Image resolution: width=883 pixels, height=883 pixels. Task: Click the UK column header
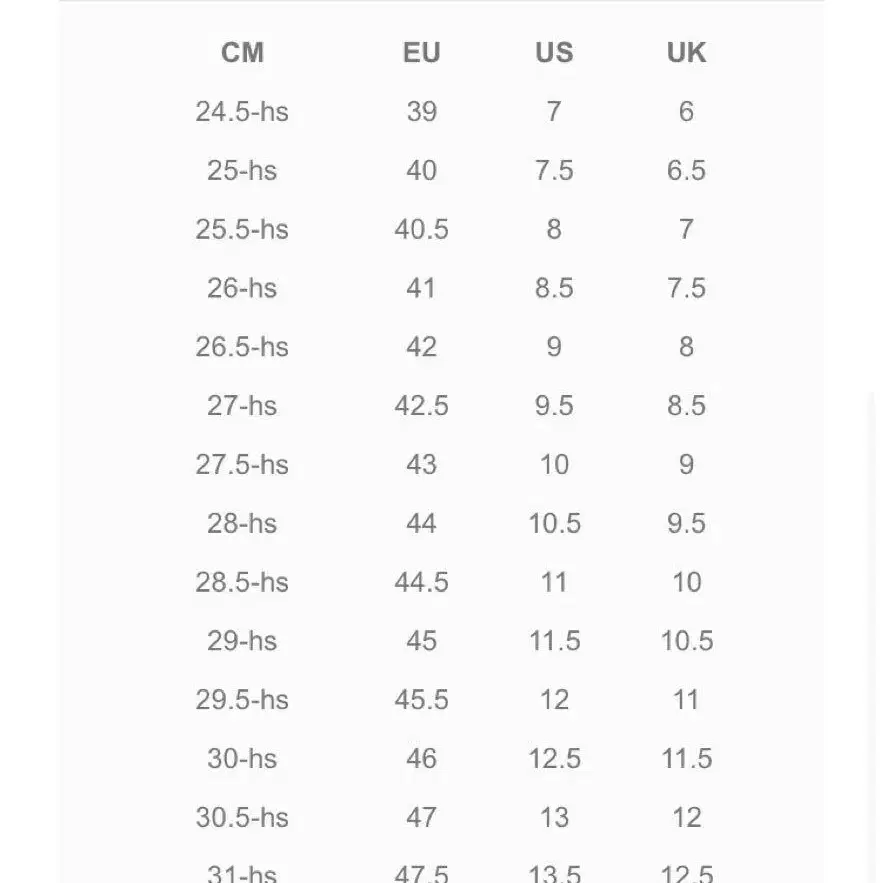(x=686, y=53)
